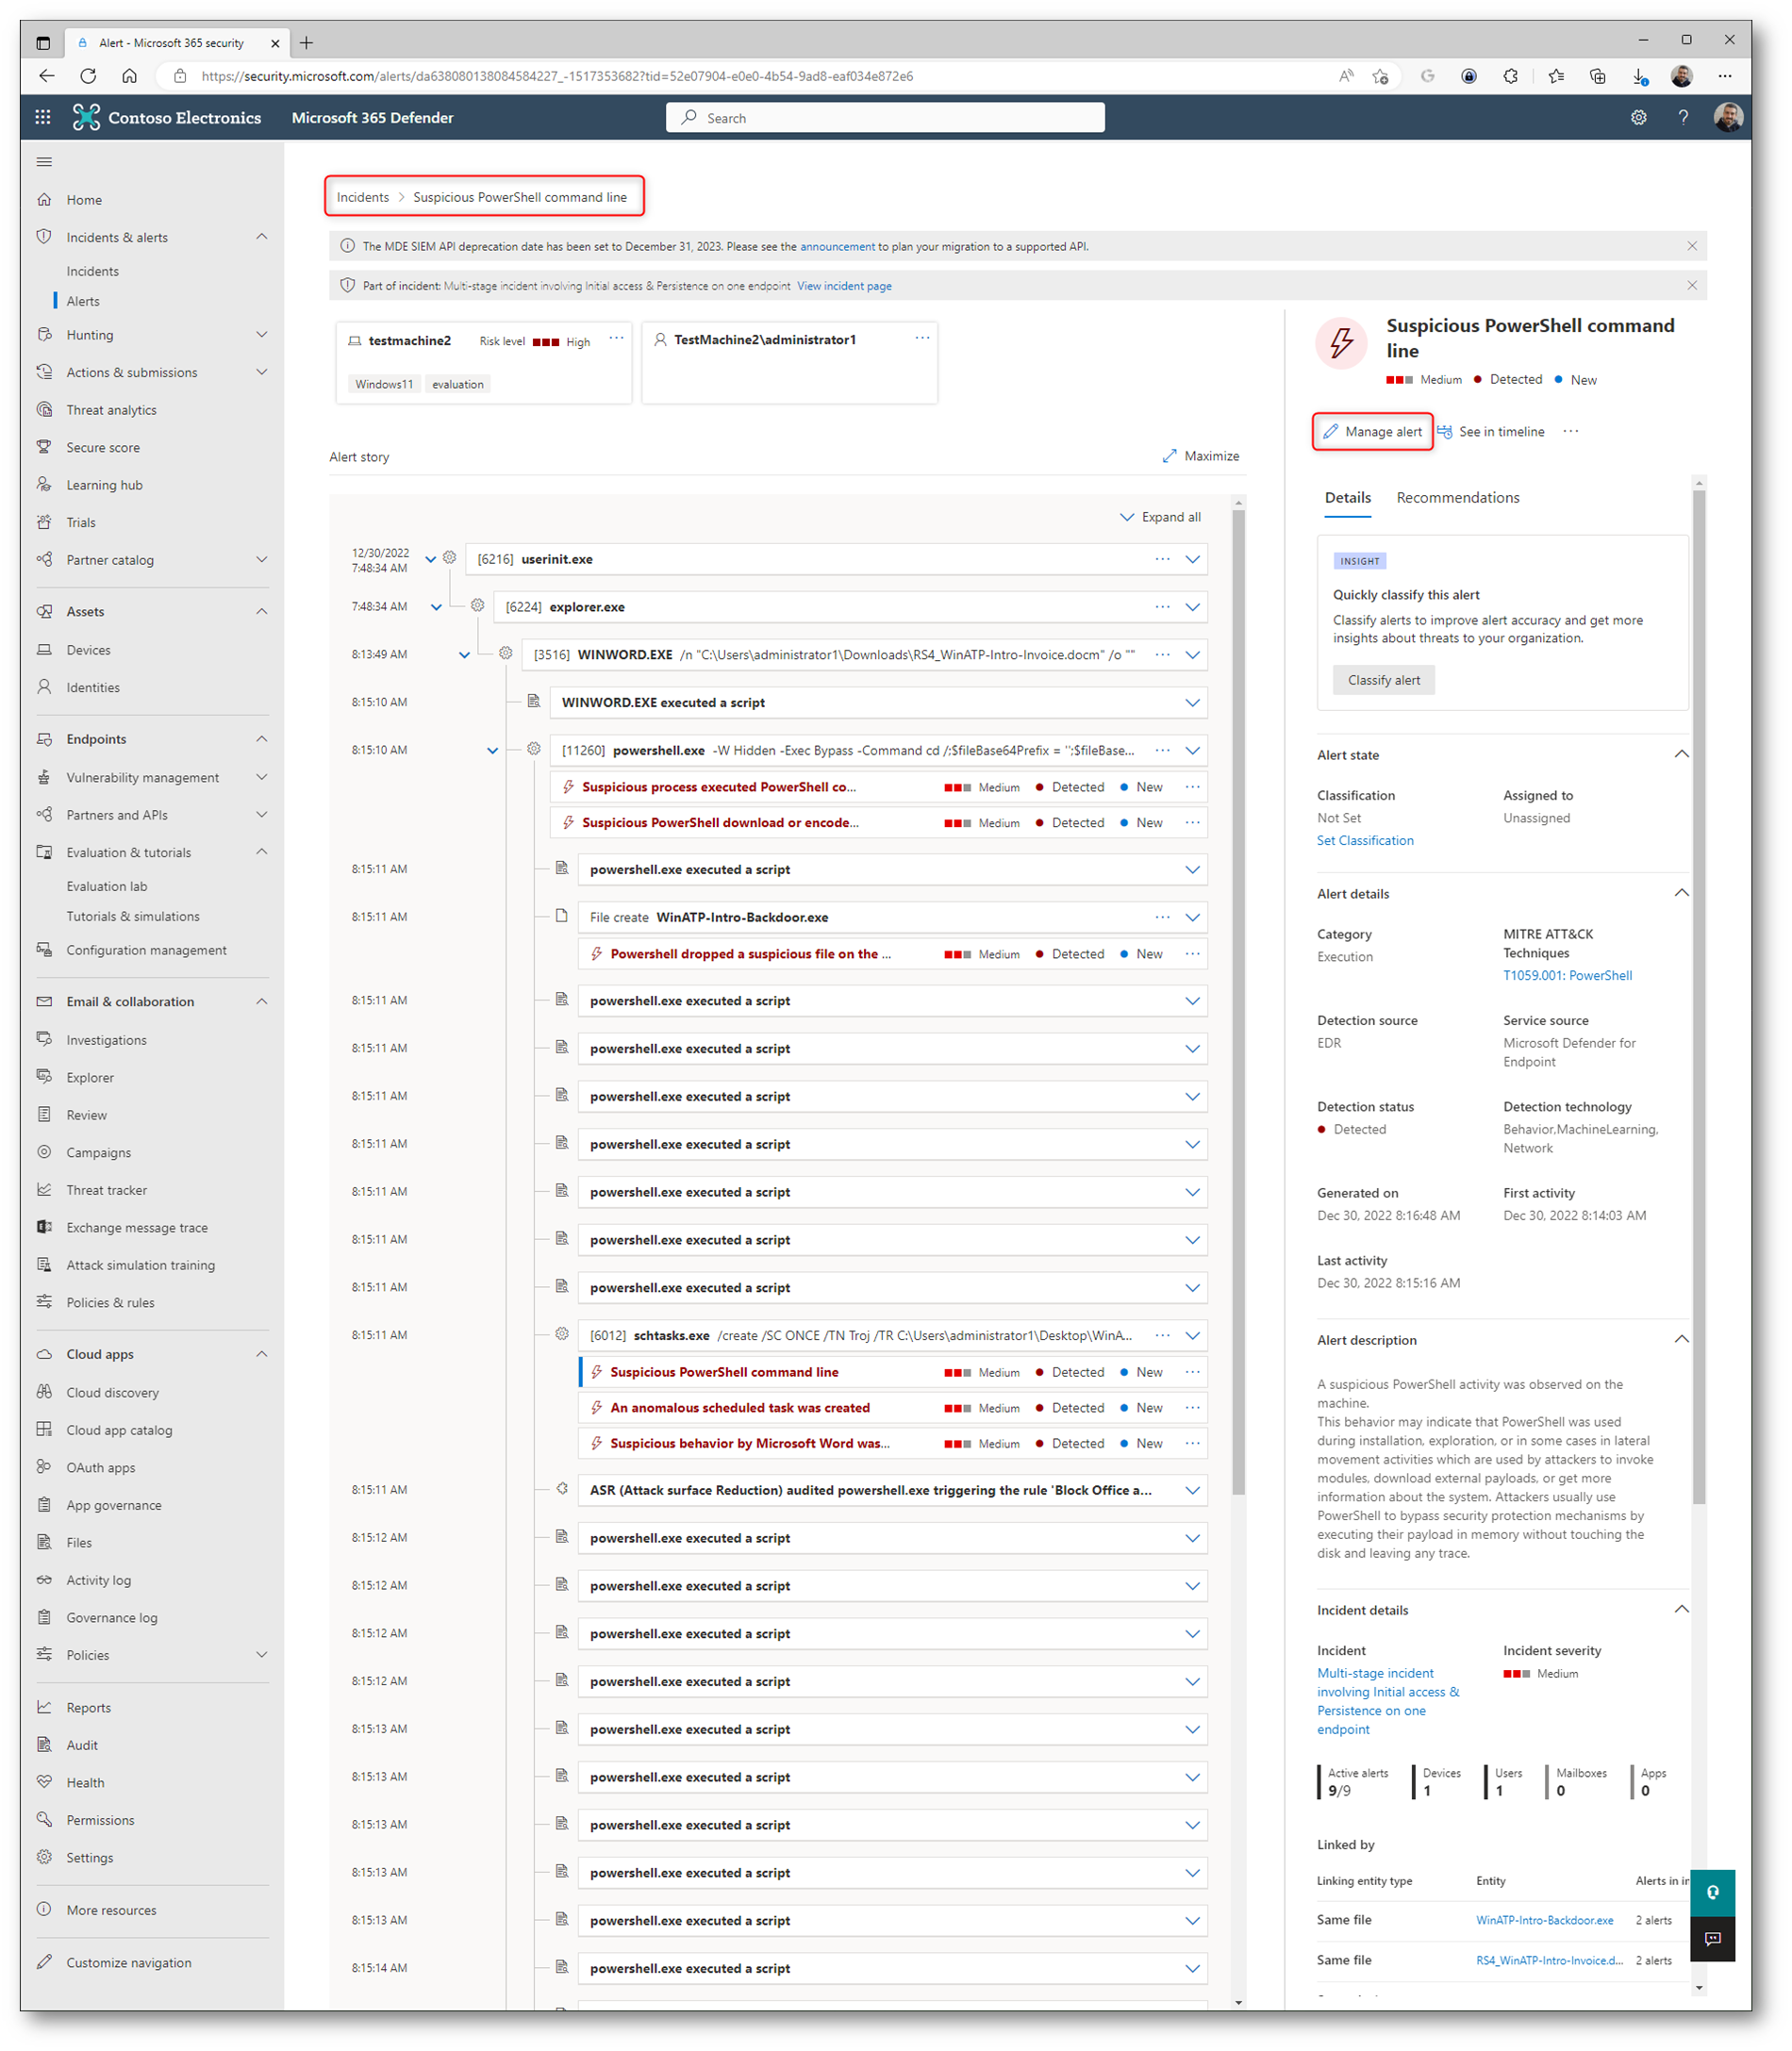Open the T1059.001: PowerShell technique link

coord(1567,975)
